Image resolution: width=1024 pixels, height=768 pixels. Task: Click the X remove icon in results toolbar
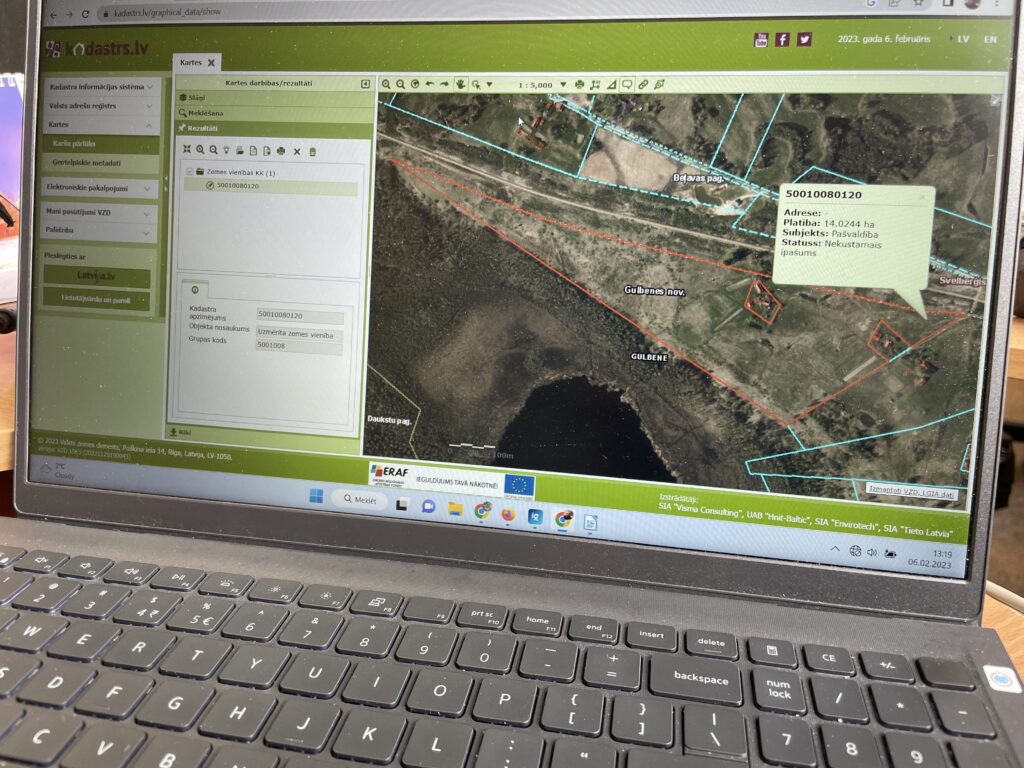click(297, 151)
